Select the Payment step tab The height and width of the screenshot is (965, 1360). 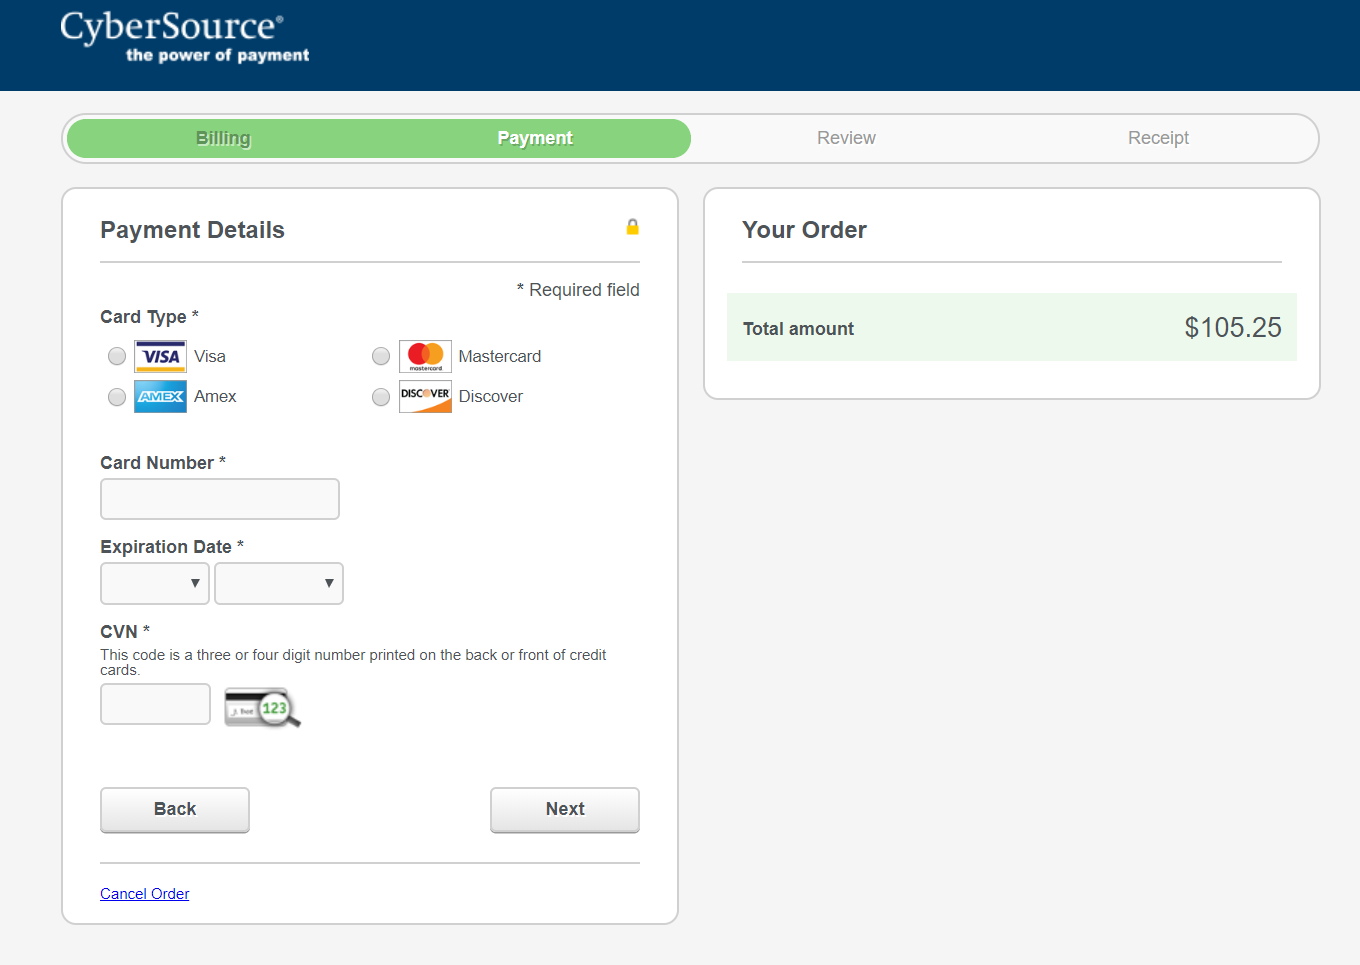[535, 138]
